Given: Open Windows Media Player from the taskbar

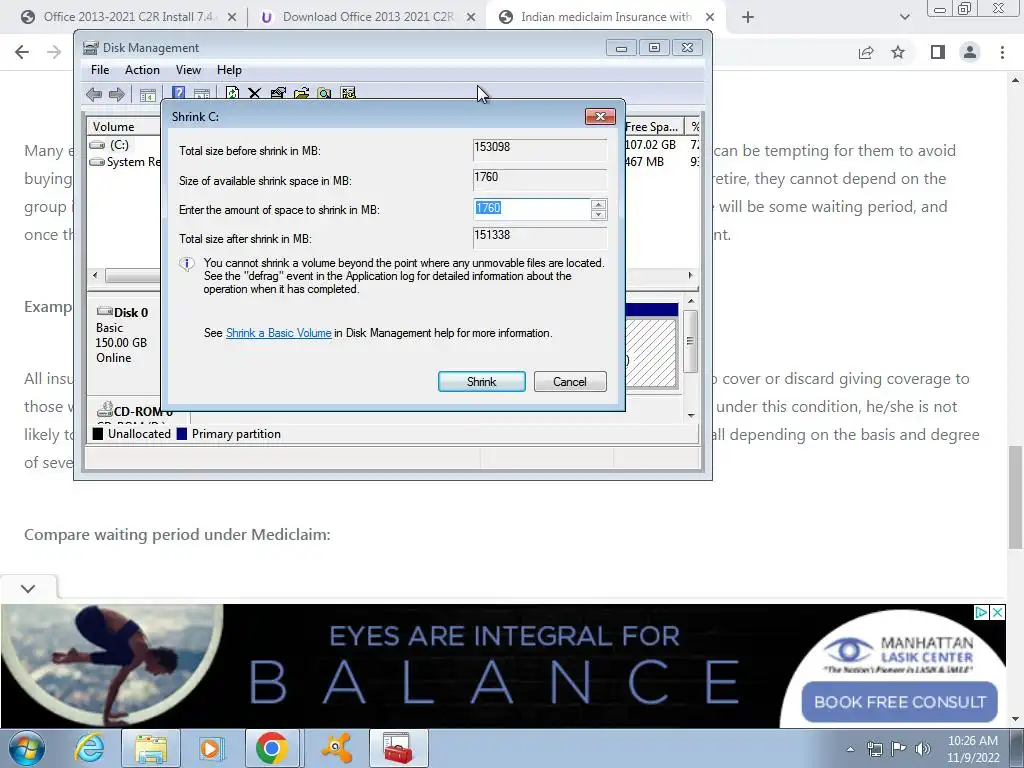Looking at the screenshot, I should pyautogui.click(x=210, y=748).
